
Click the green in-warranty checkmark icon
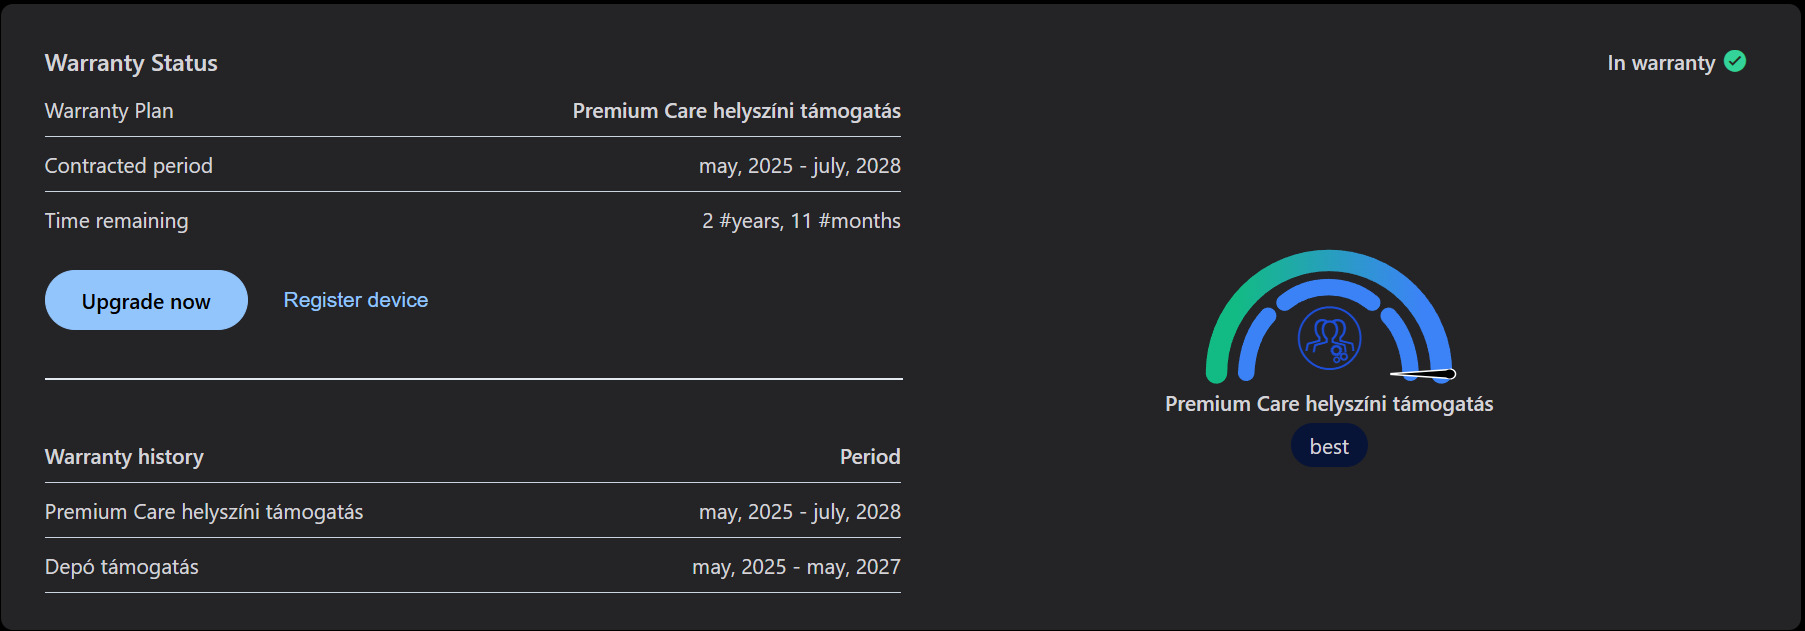pyautogui.click(x=1735, y=61)
